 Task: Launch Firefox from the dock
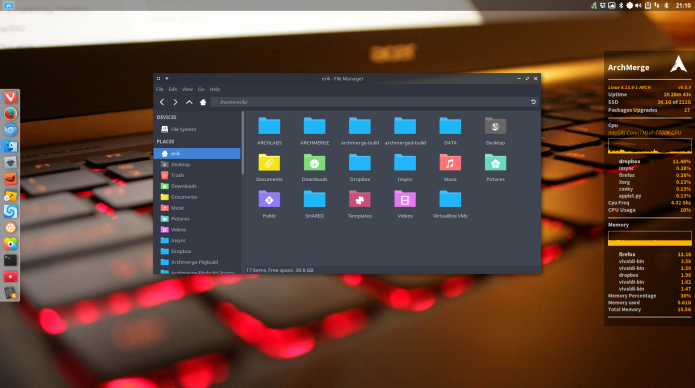tap(10, 114)
